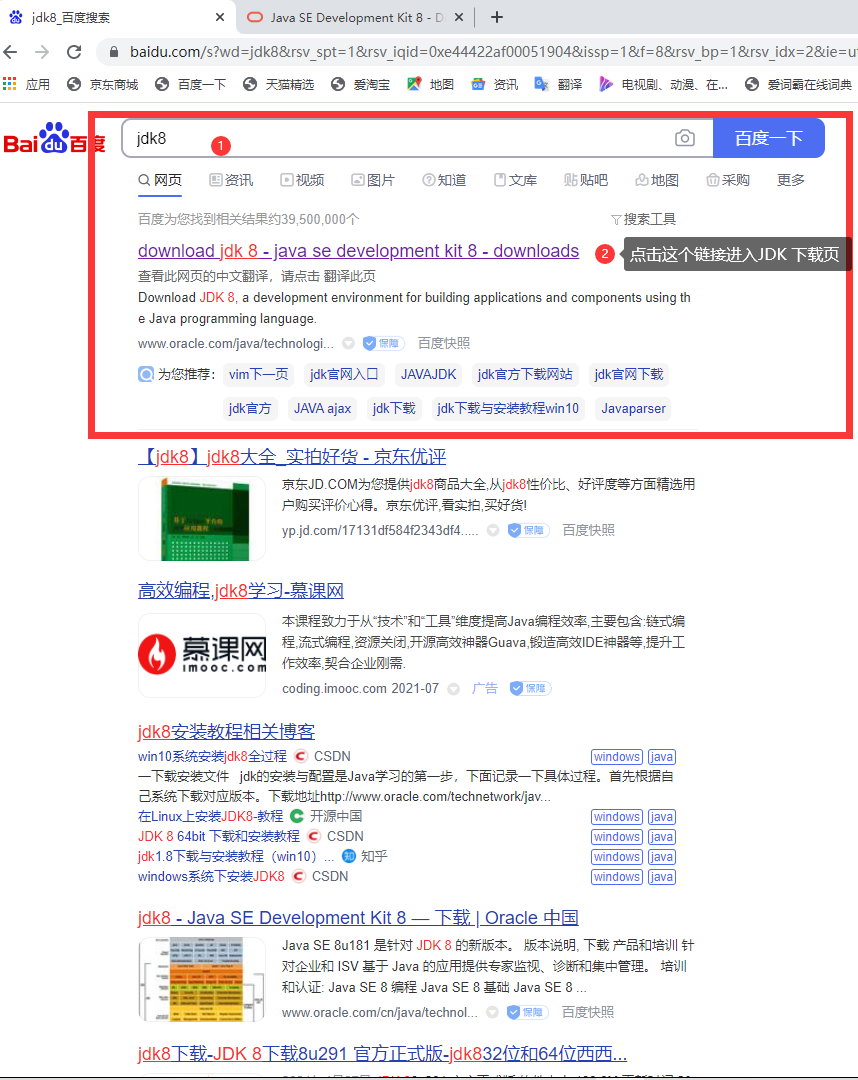Click the browser back arrow
Image resolution: width=858 pixels, height=1080 pixels.
tap(10, 52)
